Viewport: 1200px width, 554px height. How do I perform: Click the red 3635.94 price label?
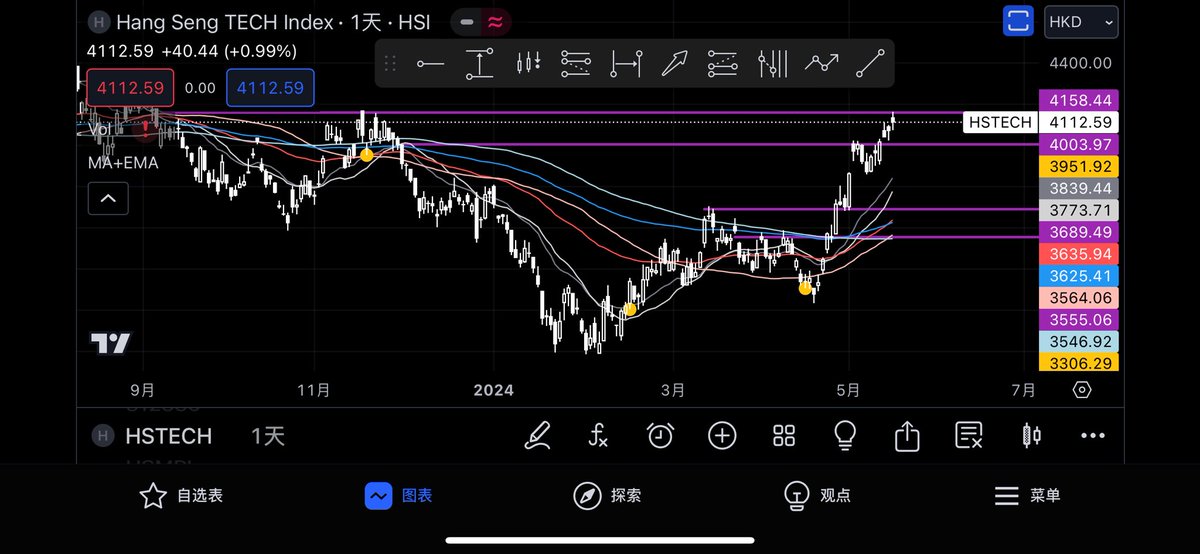pos(1079,254)
